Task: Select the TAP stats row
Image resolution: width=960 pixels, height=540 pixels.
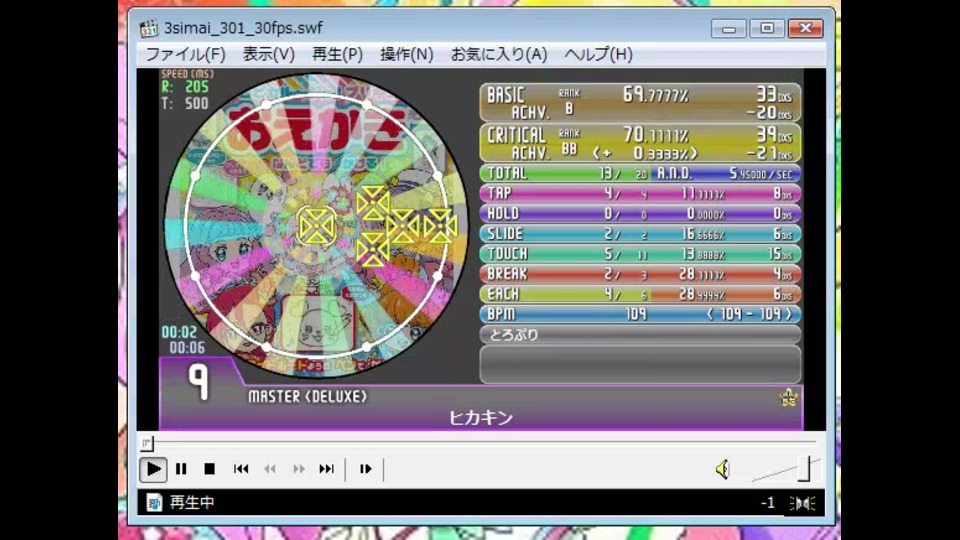Action: point(640,193)
